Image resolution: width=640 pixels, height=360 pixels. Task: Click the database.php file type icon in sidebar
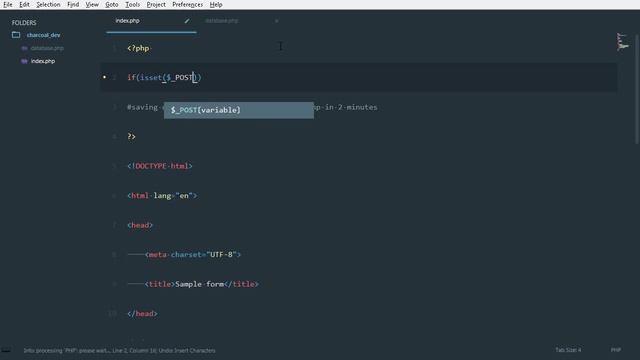coord(24,48)
